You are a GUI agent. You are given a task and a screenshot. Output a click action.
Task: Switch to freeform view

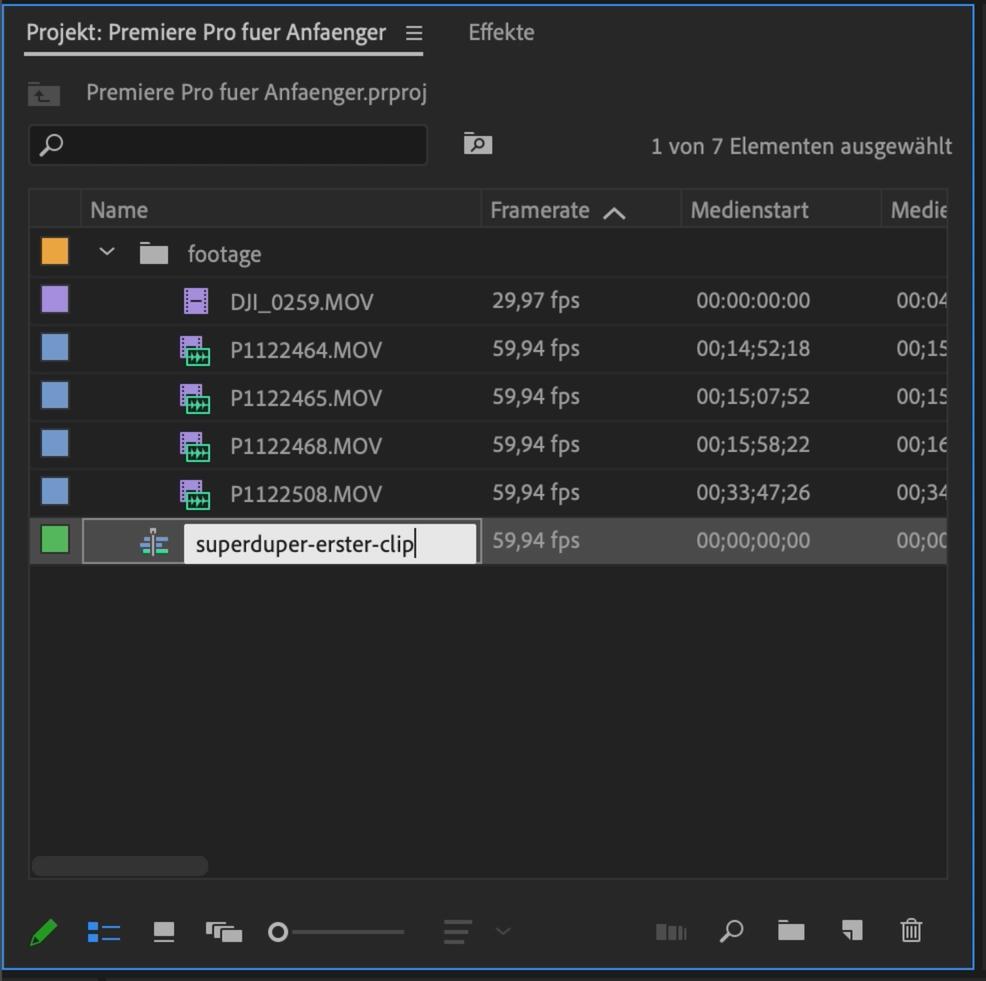pyautogui.click(x=224, y=933)
